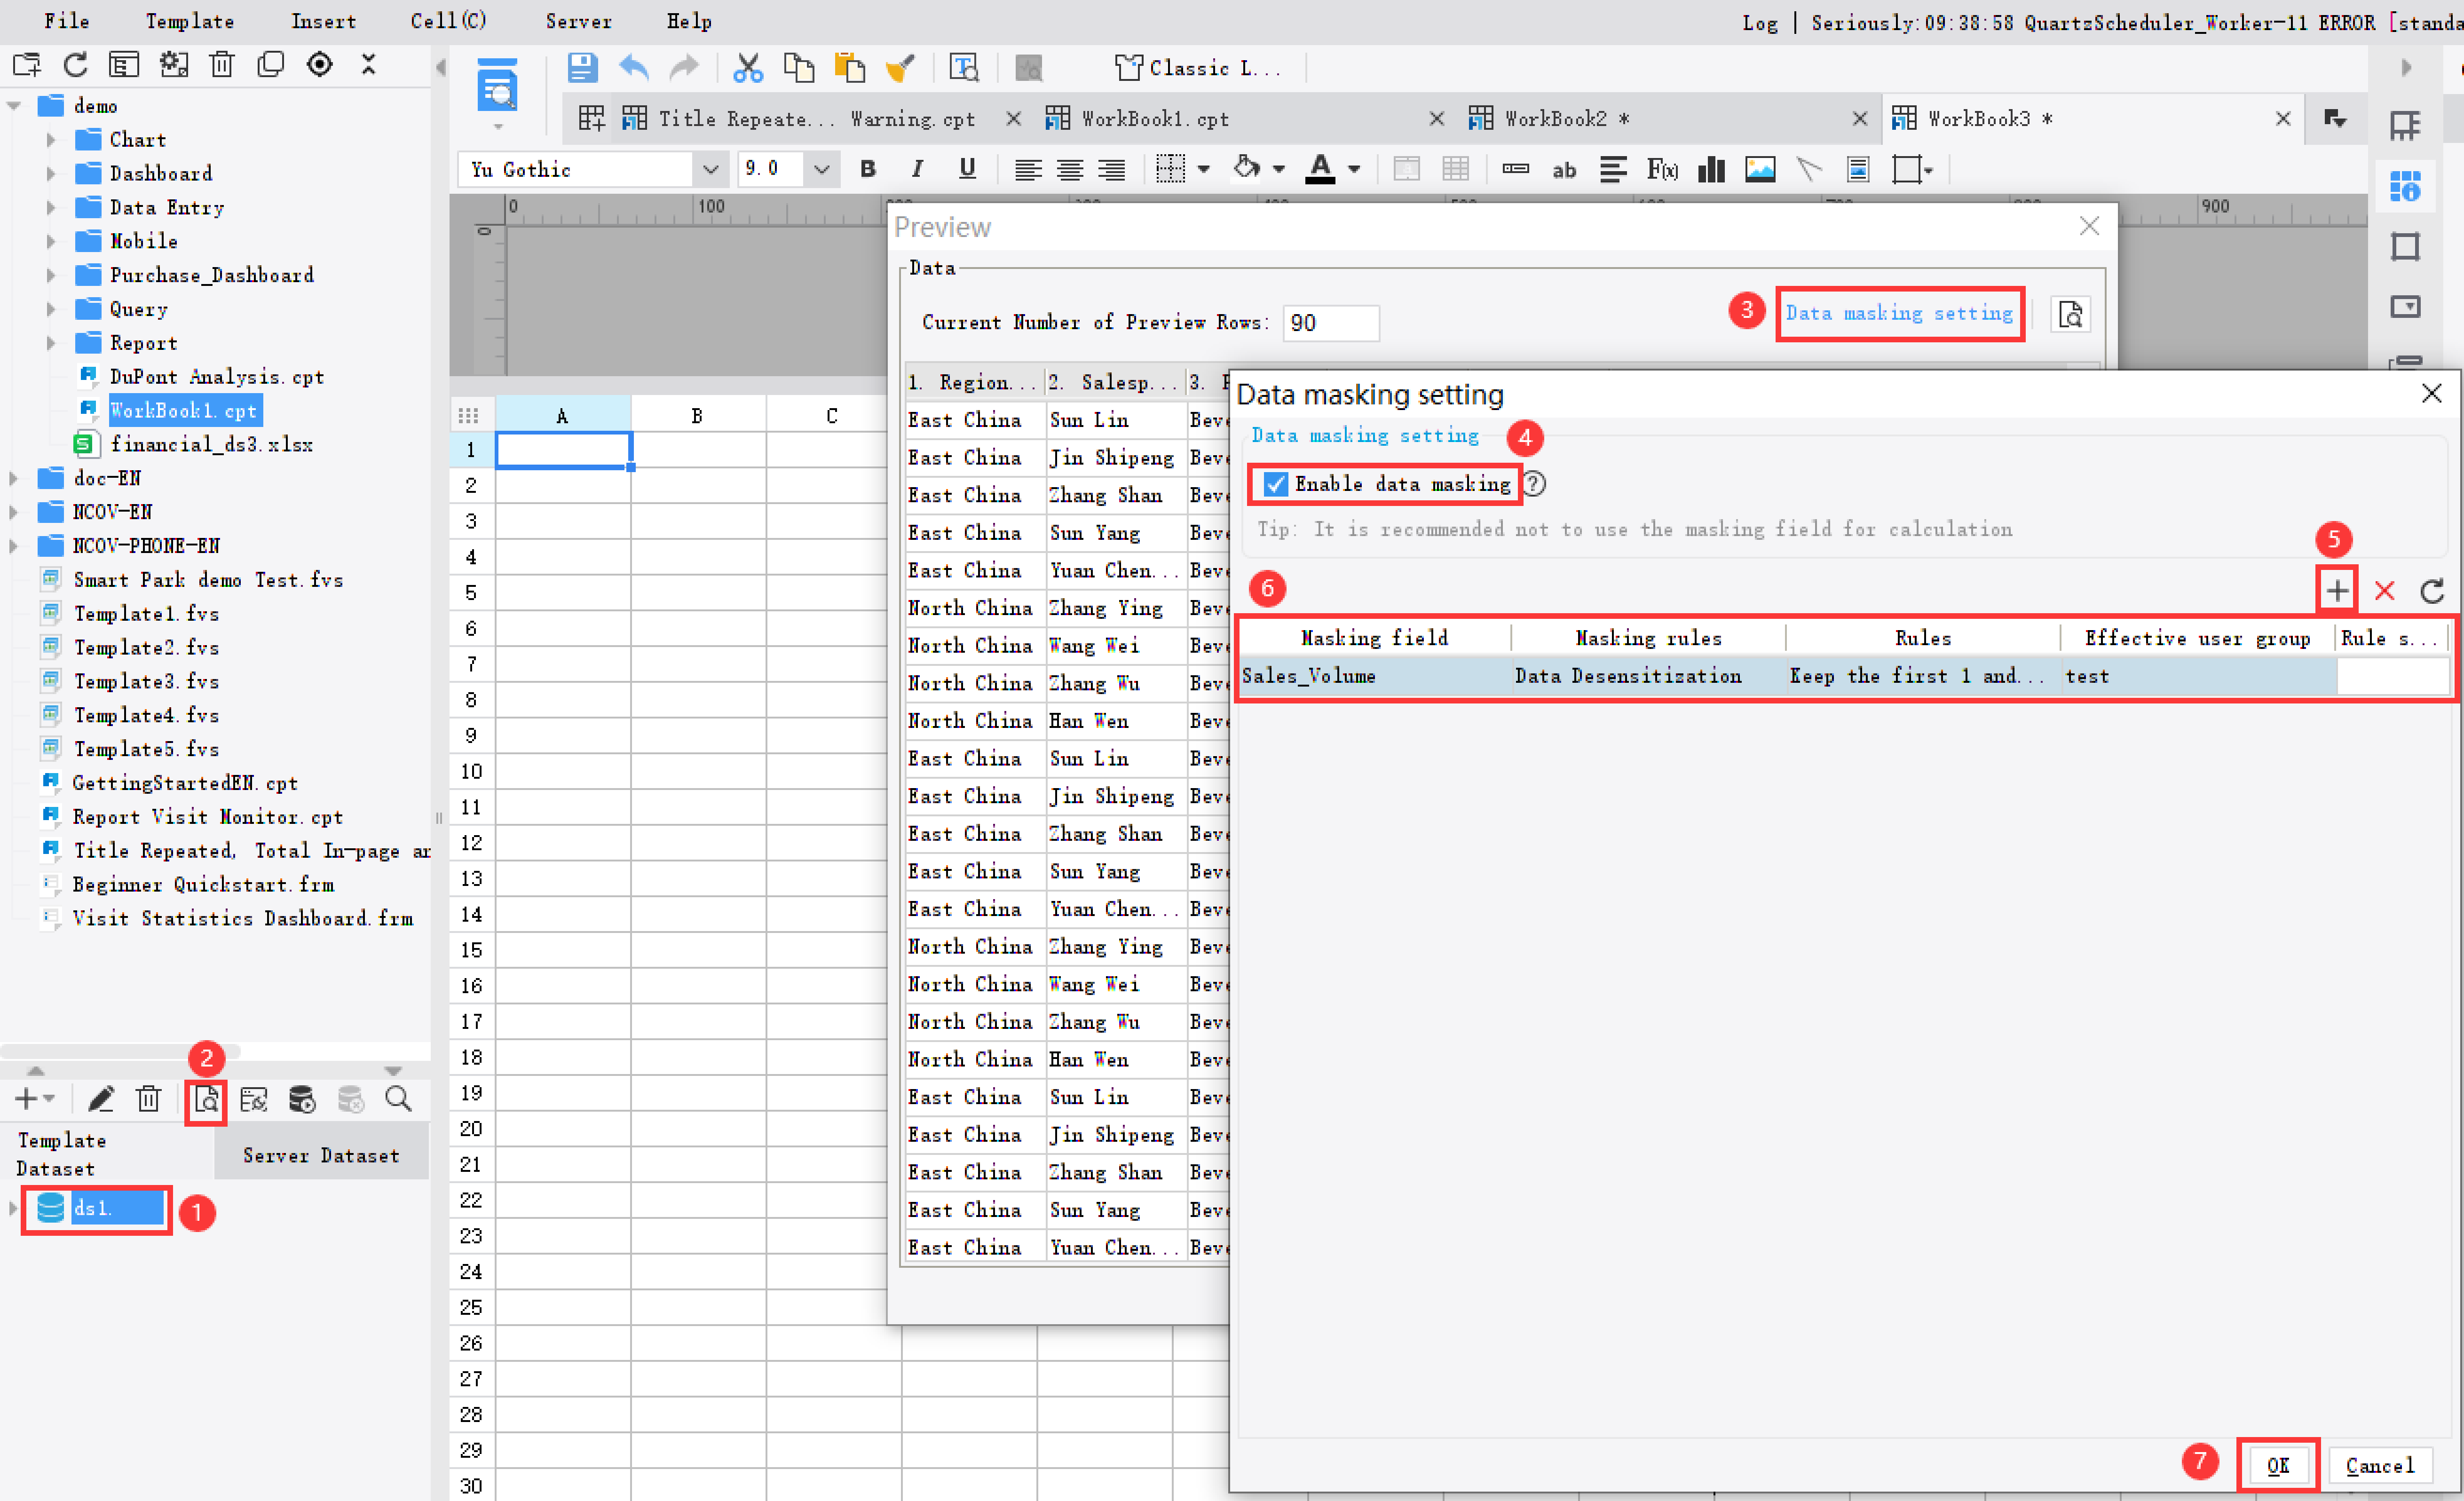This screenshot has height=1501, width=2464.
Task: Open the new template icon
Action: pyautogui.click(x=27, y=64)
